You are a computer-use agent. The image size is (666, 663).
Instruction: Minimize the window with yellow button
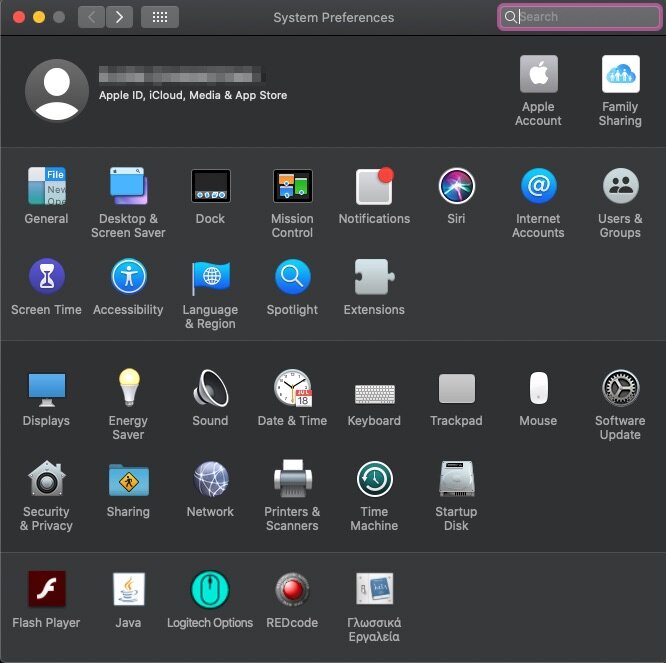tap(39, 17)
